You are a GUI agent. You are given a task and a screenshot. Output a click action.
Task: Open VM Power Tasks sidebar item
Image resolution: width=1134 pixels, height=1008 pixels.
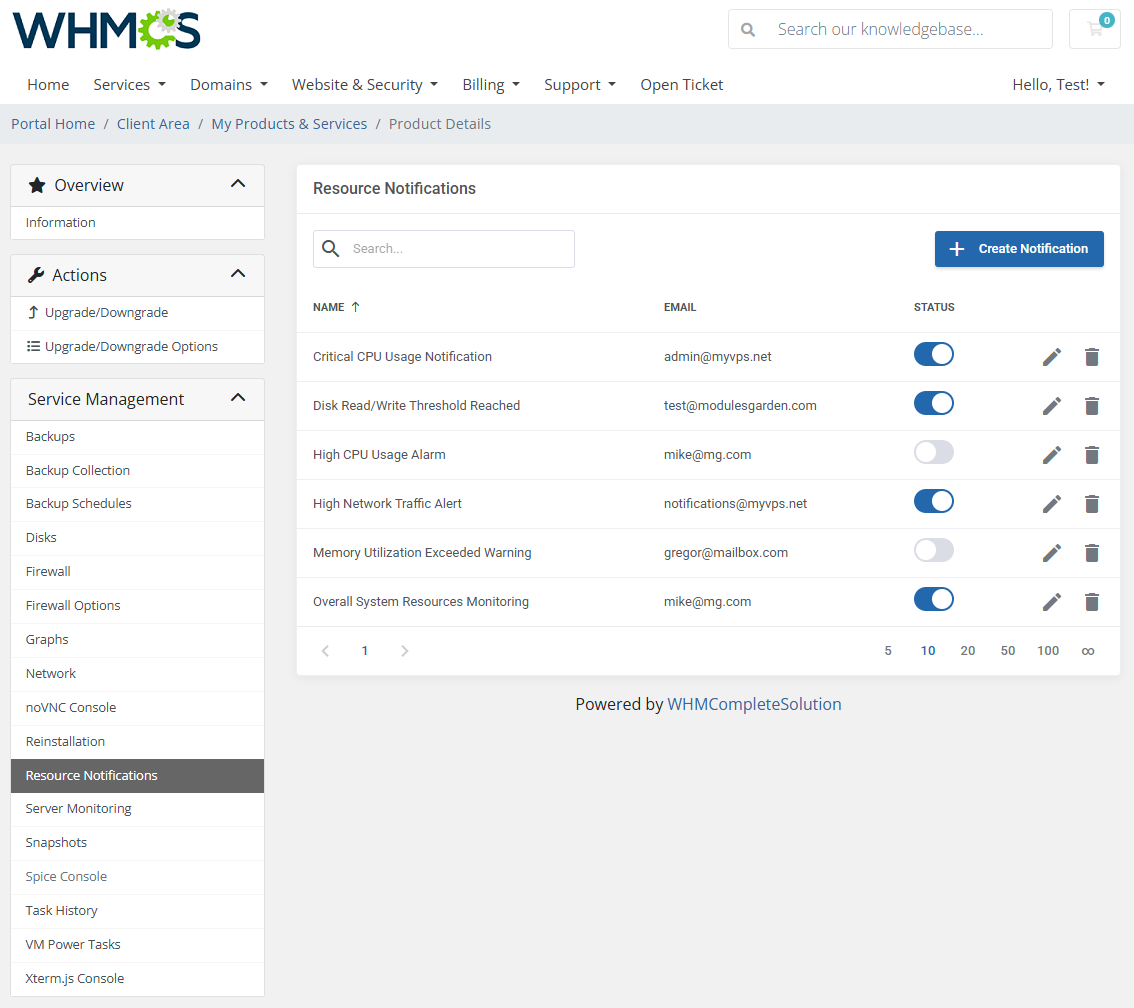[x=137, y=945]
